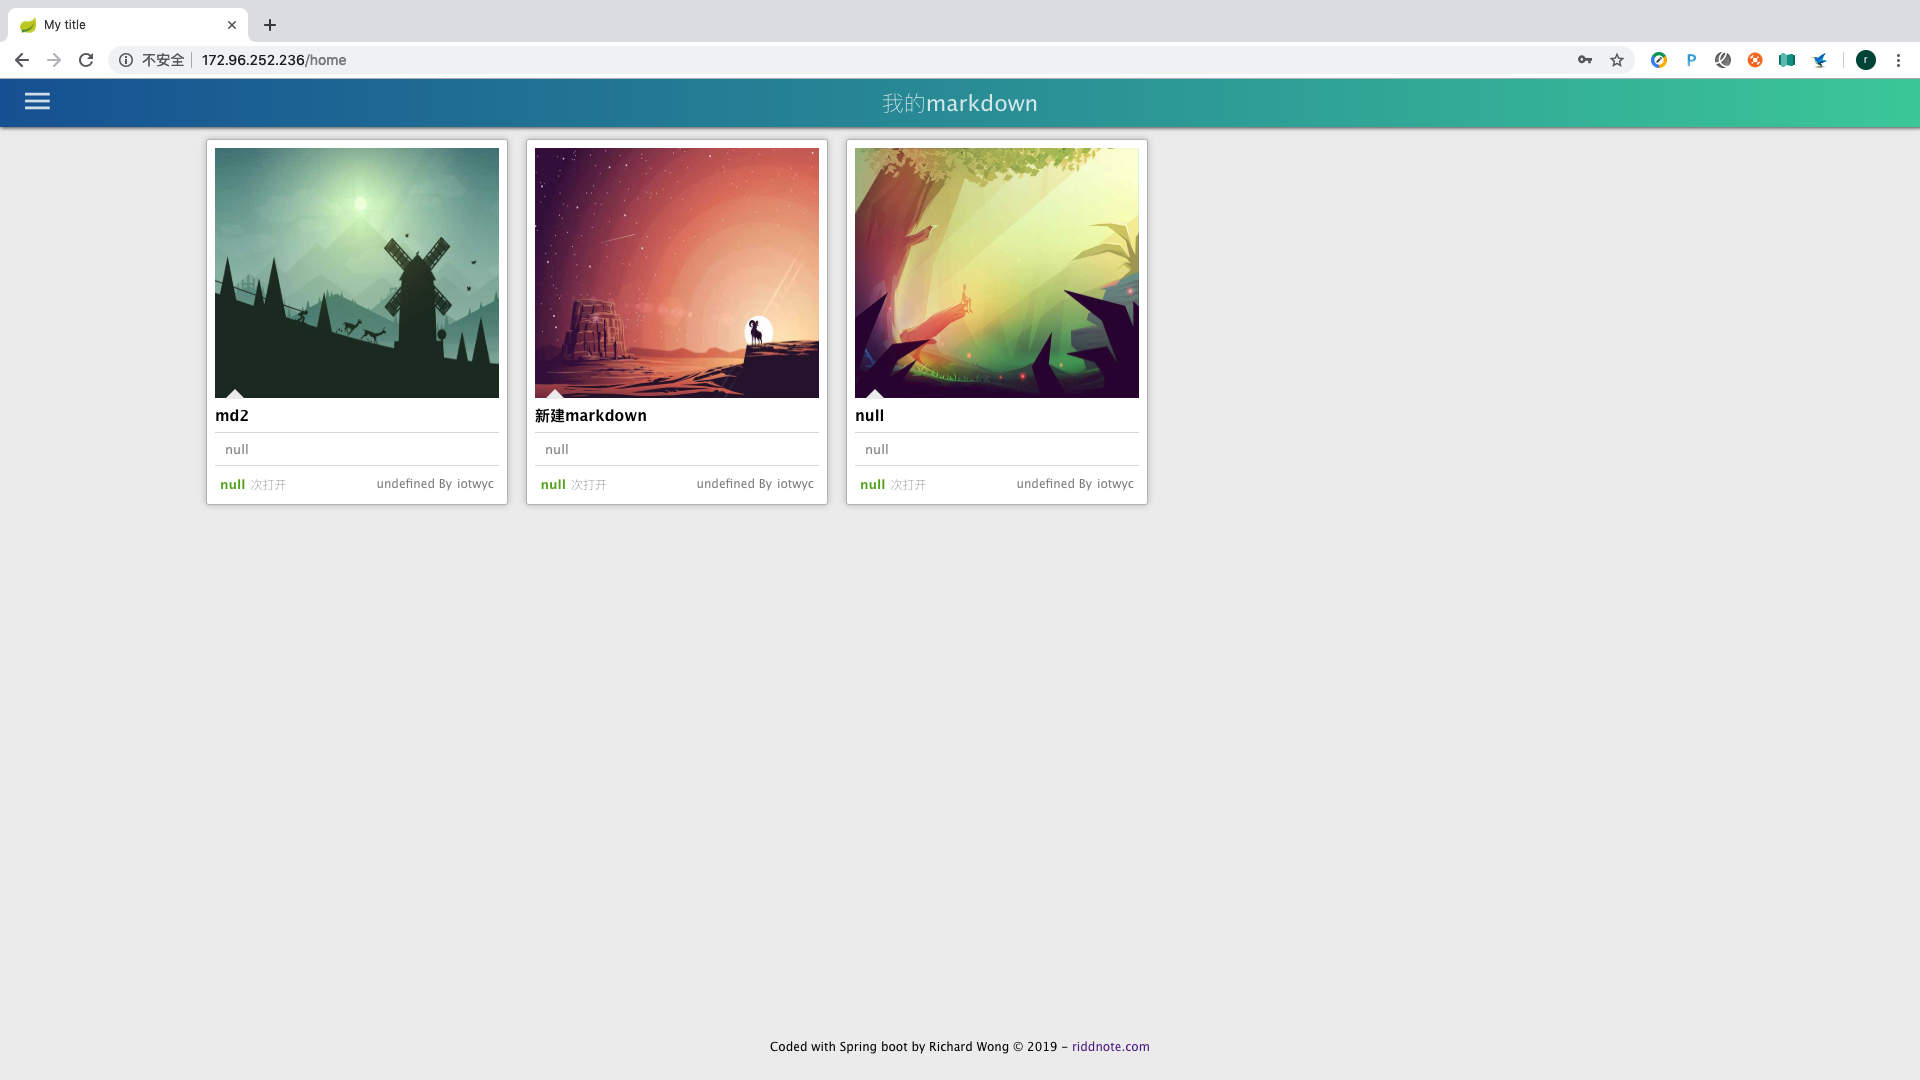The height and width of the screenshot is (1080, 1920).
Task: Open the teal book extension icon
Action: (x=1787, y=60)
